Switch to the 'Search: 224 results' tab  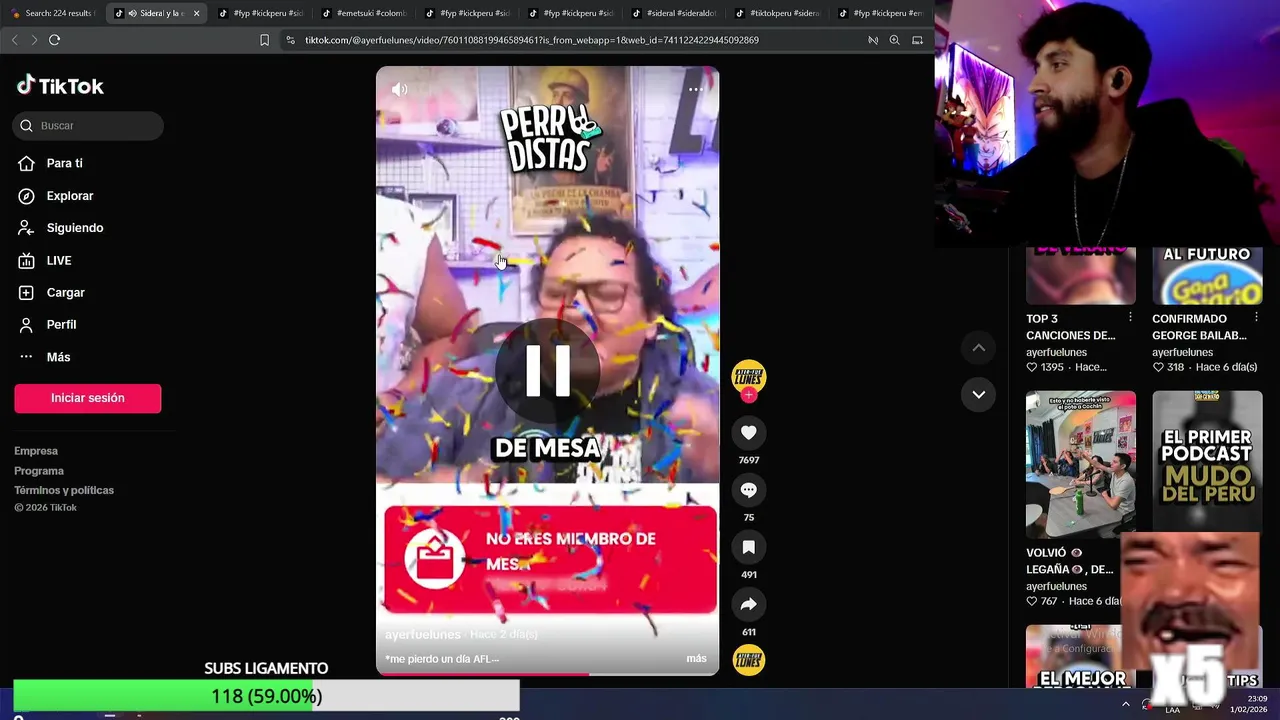click(52, 13)
